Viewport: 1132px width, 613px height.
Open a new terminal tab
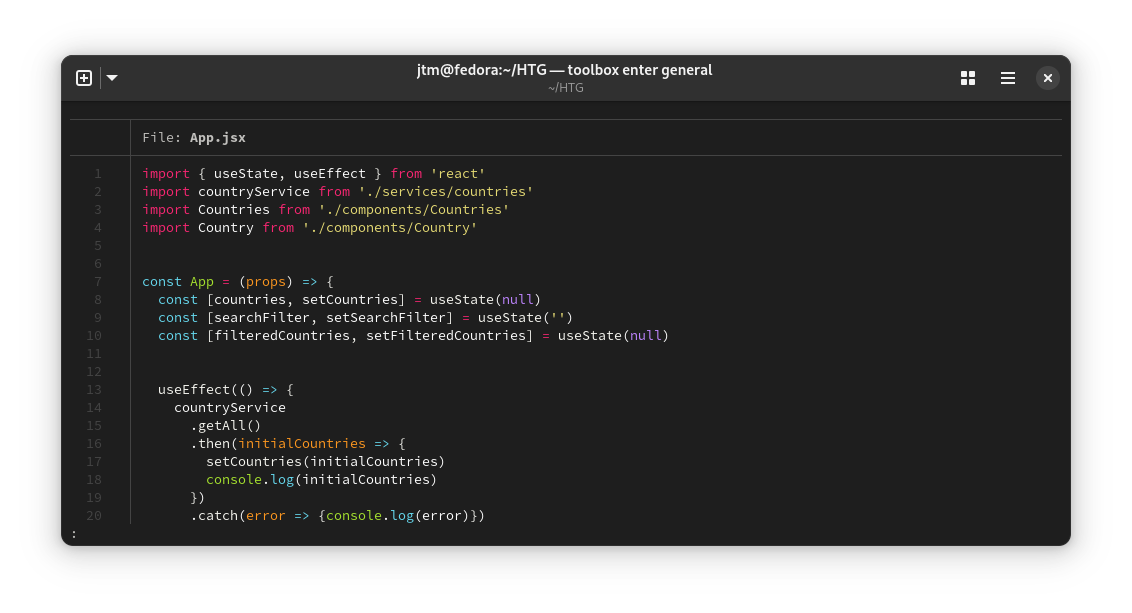(84, 78)
